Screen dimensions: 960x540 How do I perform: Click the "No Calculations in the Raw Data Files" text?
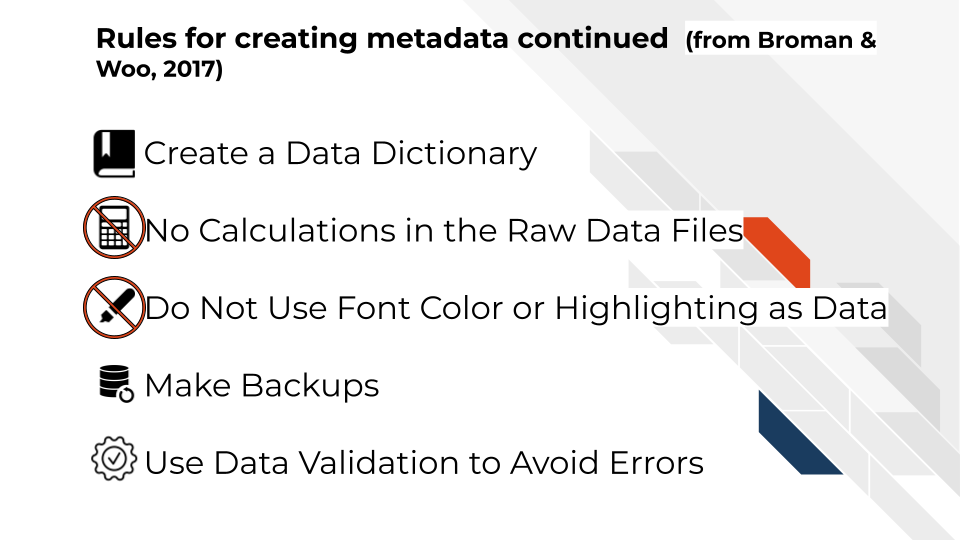pos(444,231)
